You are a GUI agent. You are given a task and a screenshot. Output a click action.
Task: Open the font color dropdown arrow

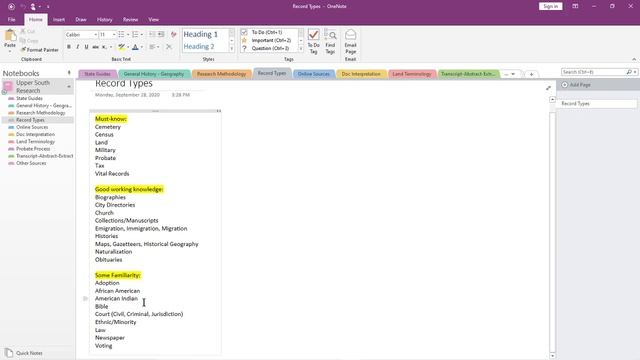click(x=142, y=47)
